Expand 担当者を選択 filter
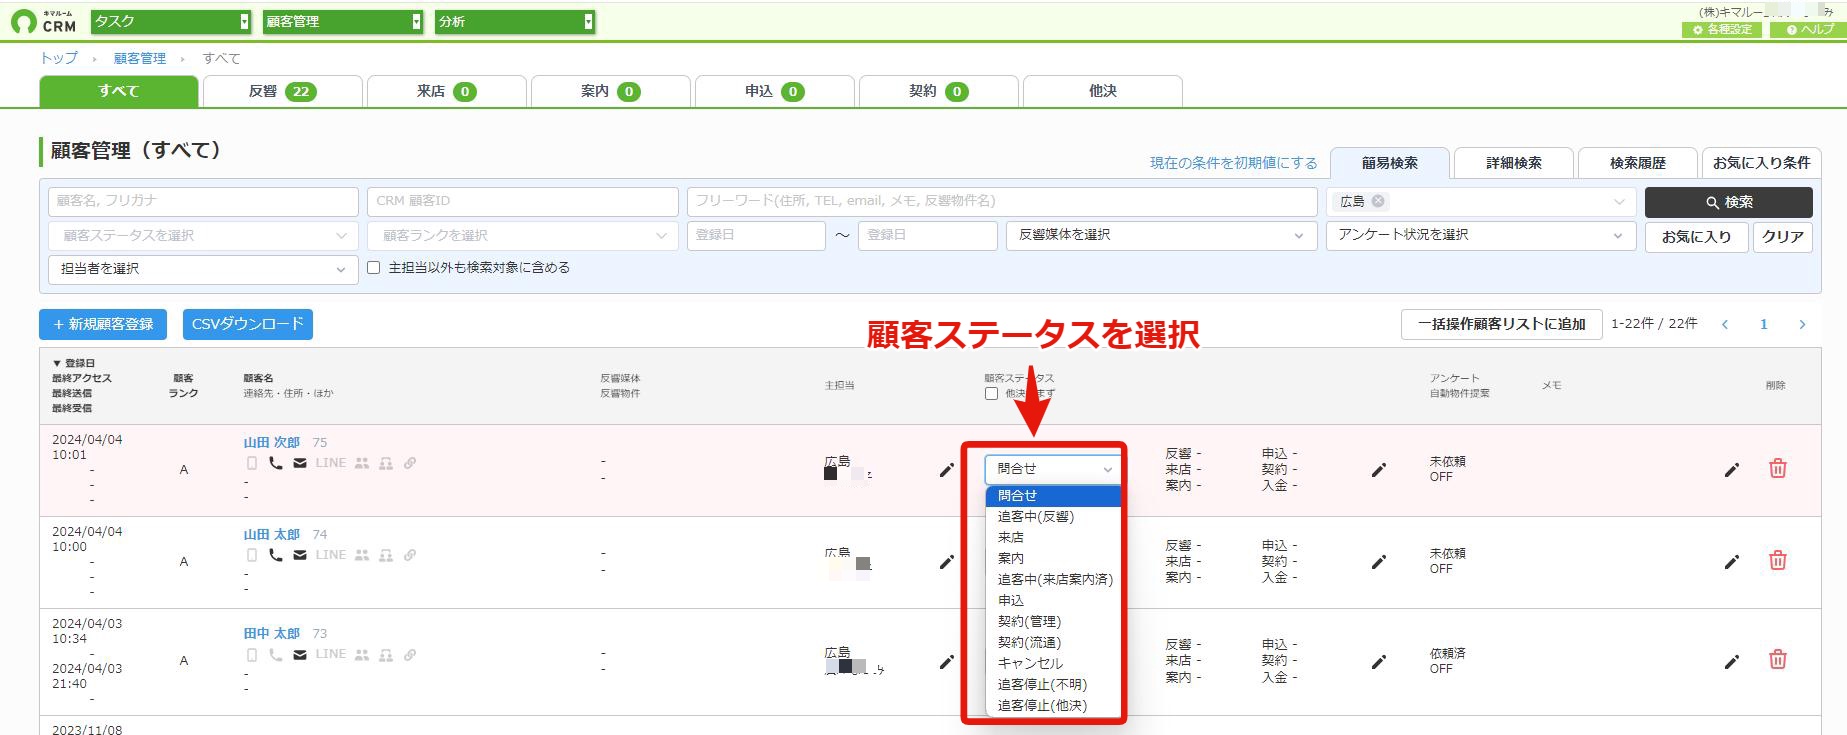The width and height of the screenshot is (1847, 735). tap(203, 269)
